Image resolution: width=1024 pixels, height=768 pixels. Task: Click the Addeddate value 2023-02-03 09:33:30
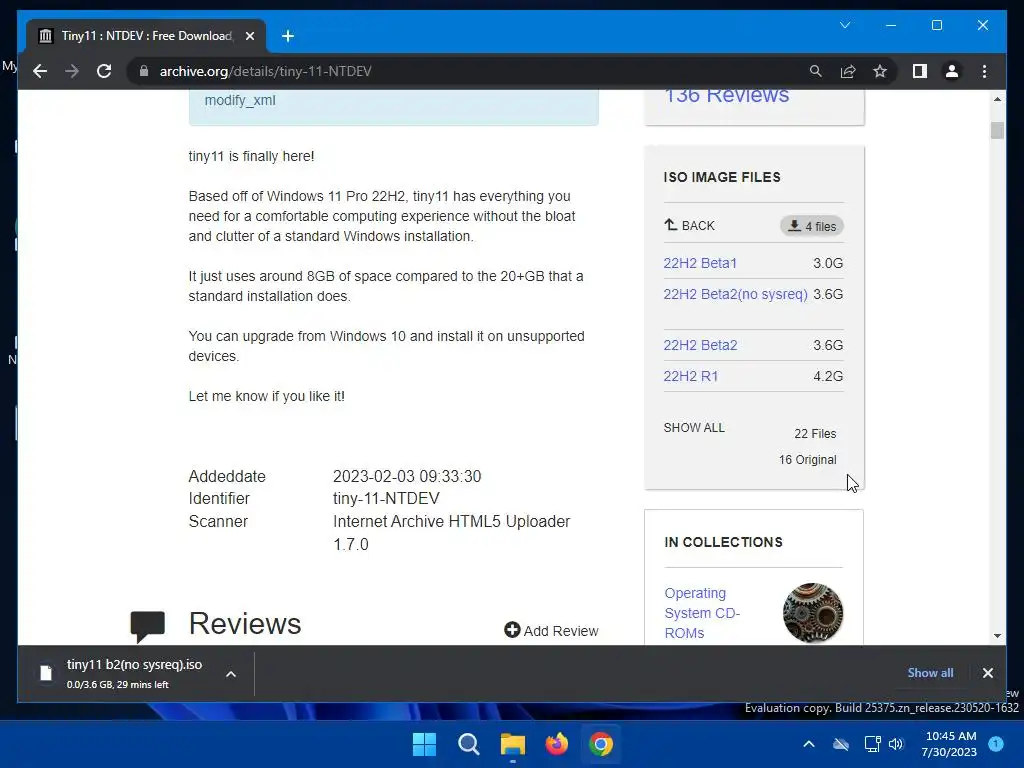[407, 476]
